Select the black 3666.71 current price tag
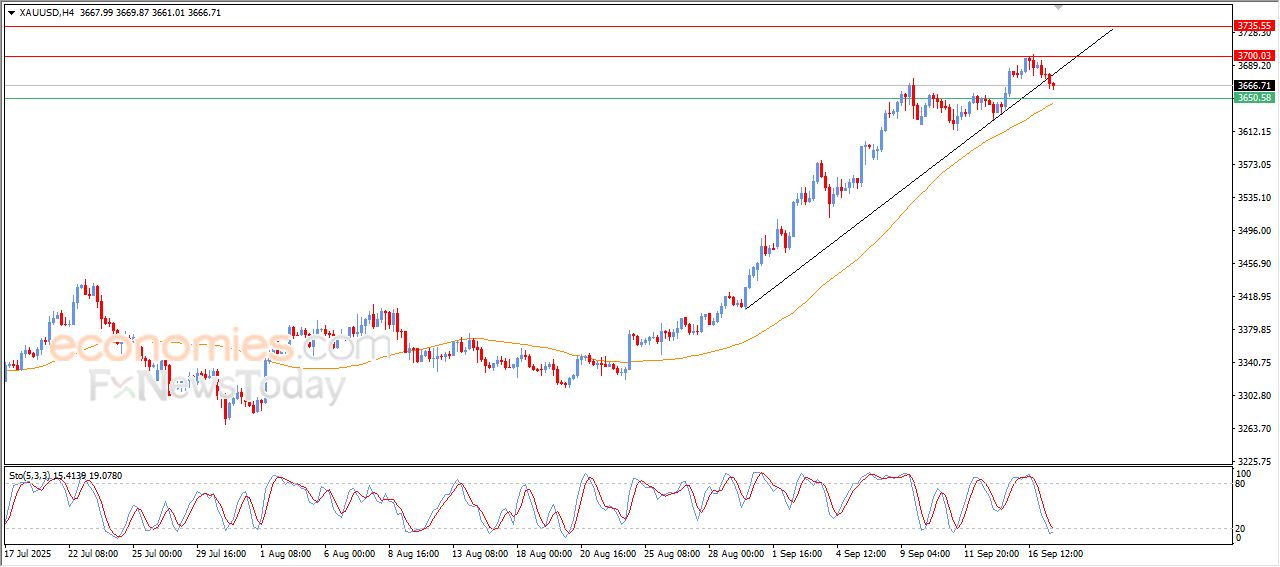The width and height of the screenshot is (1280, 567). point(1253,86)
